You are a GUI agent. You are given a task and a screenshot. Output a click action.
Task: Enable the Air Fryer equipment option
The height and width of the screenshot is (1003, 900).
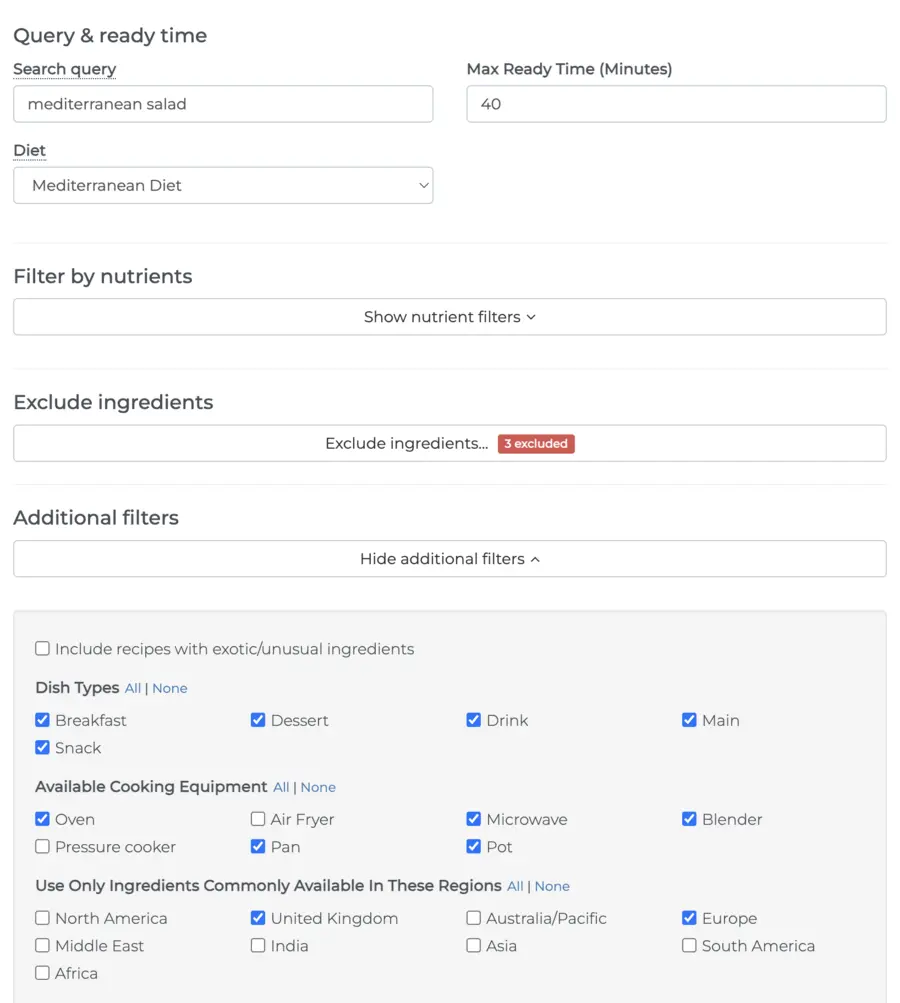coord(258,819)
